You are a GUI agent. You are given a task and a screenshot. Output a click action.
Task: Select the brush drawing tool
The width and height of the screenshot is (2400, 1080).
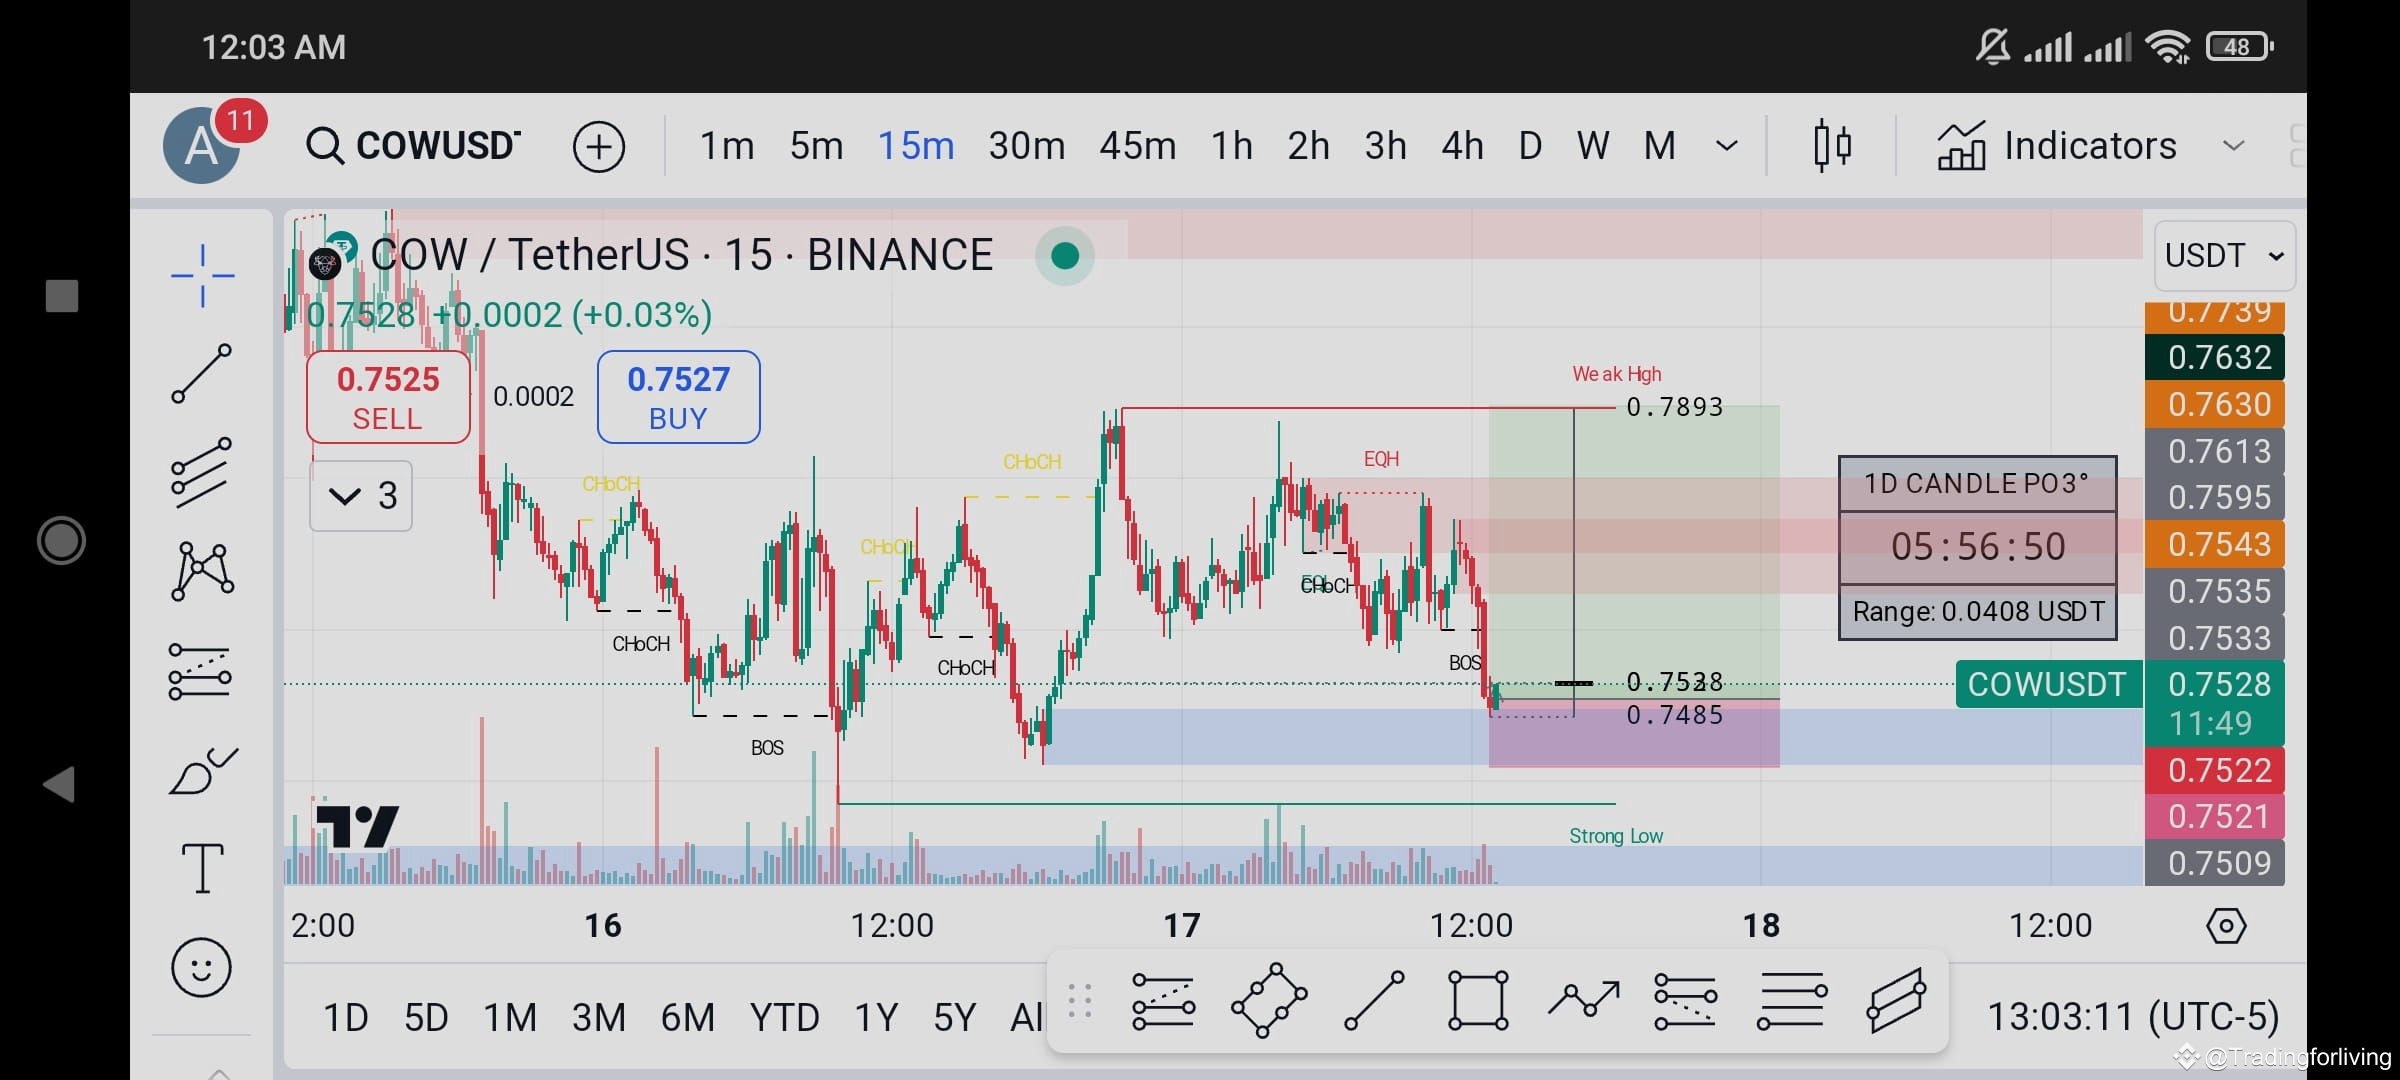(202, 770)
